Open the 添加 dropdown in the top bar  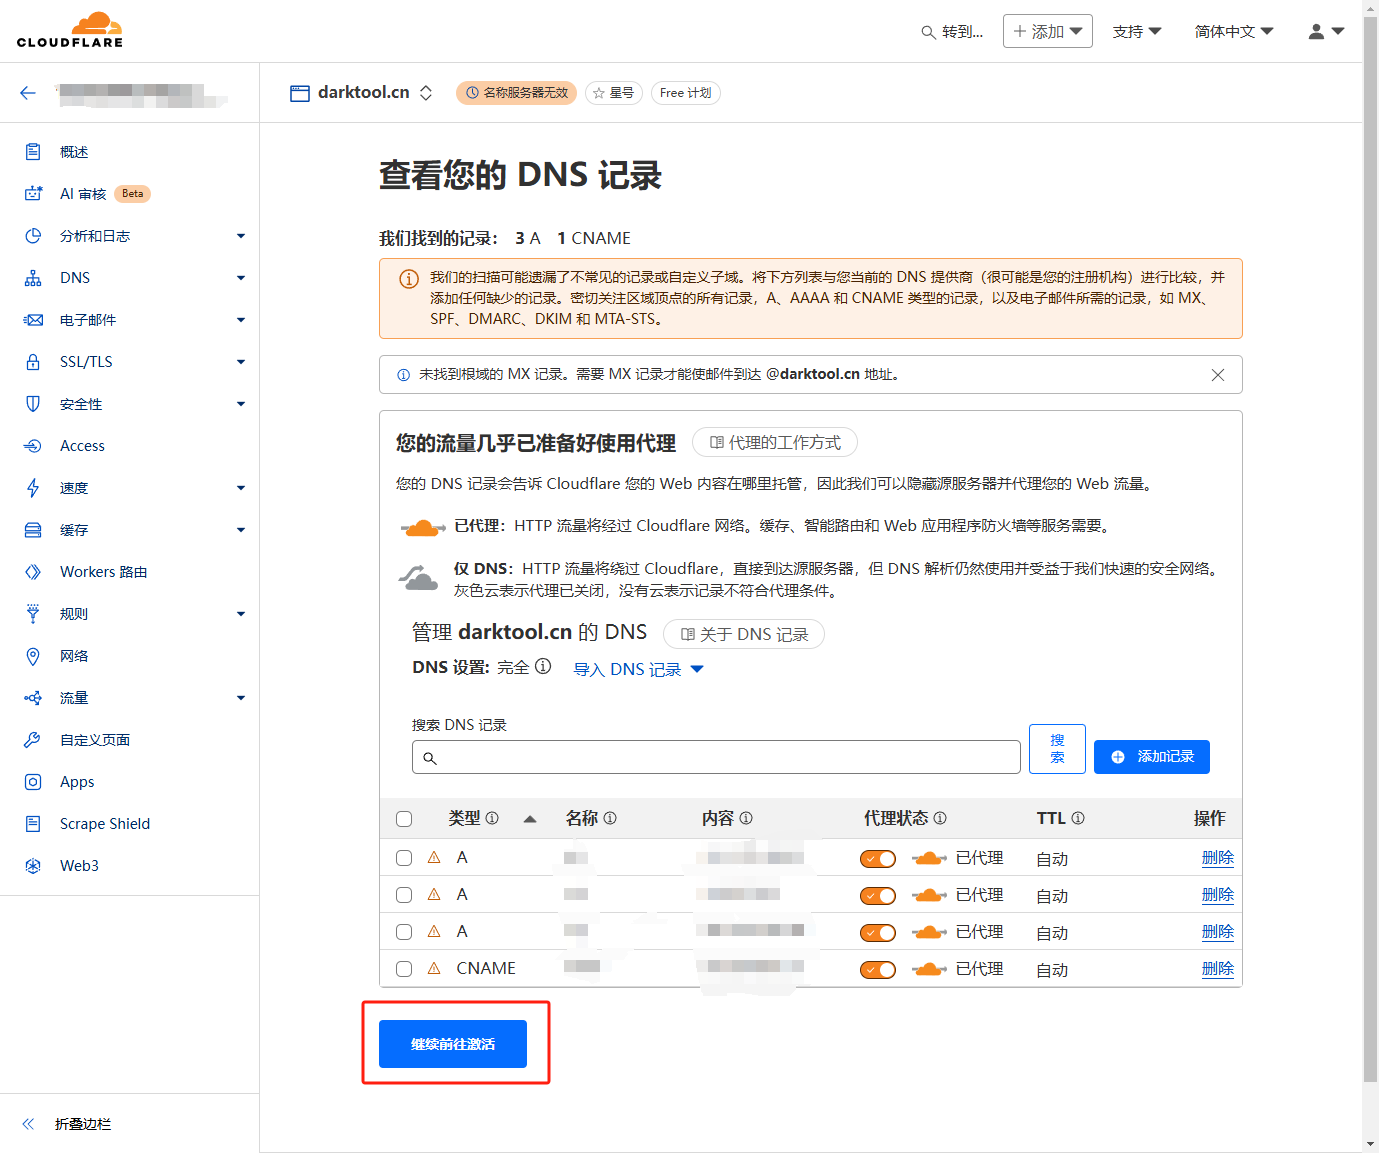coord(1048,31)
